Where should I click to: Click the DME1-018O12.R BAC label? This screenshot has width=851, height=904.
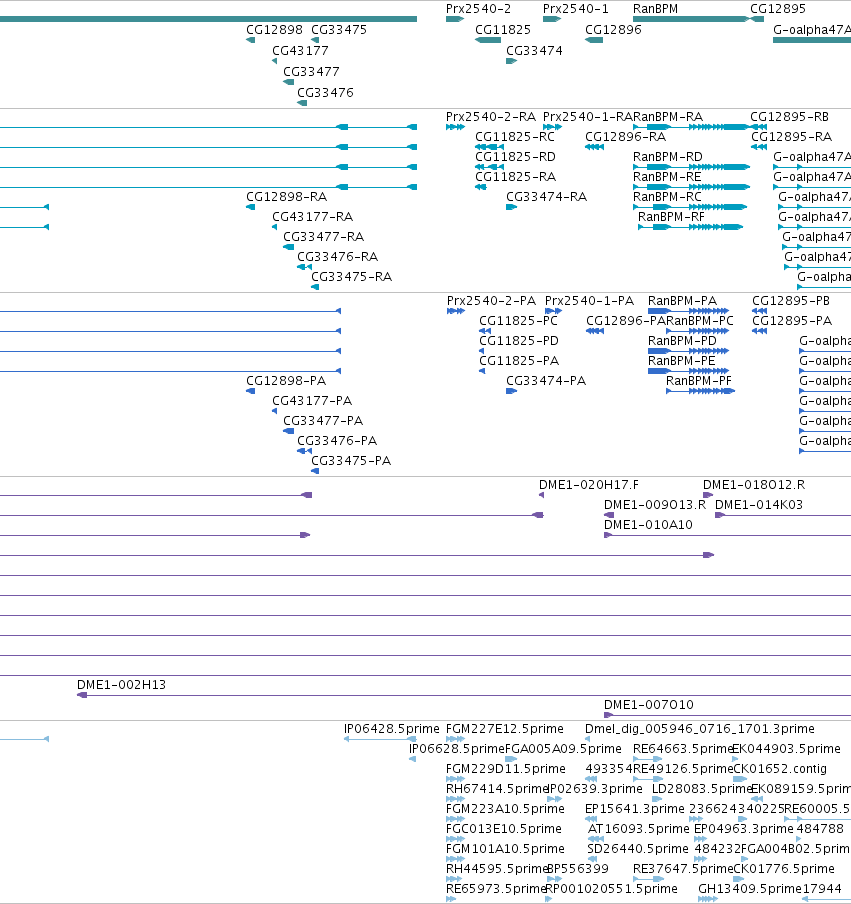tap(754, 485)
